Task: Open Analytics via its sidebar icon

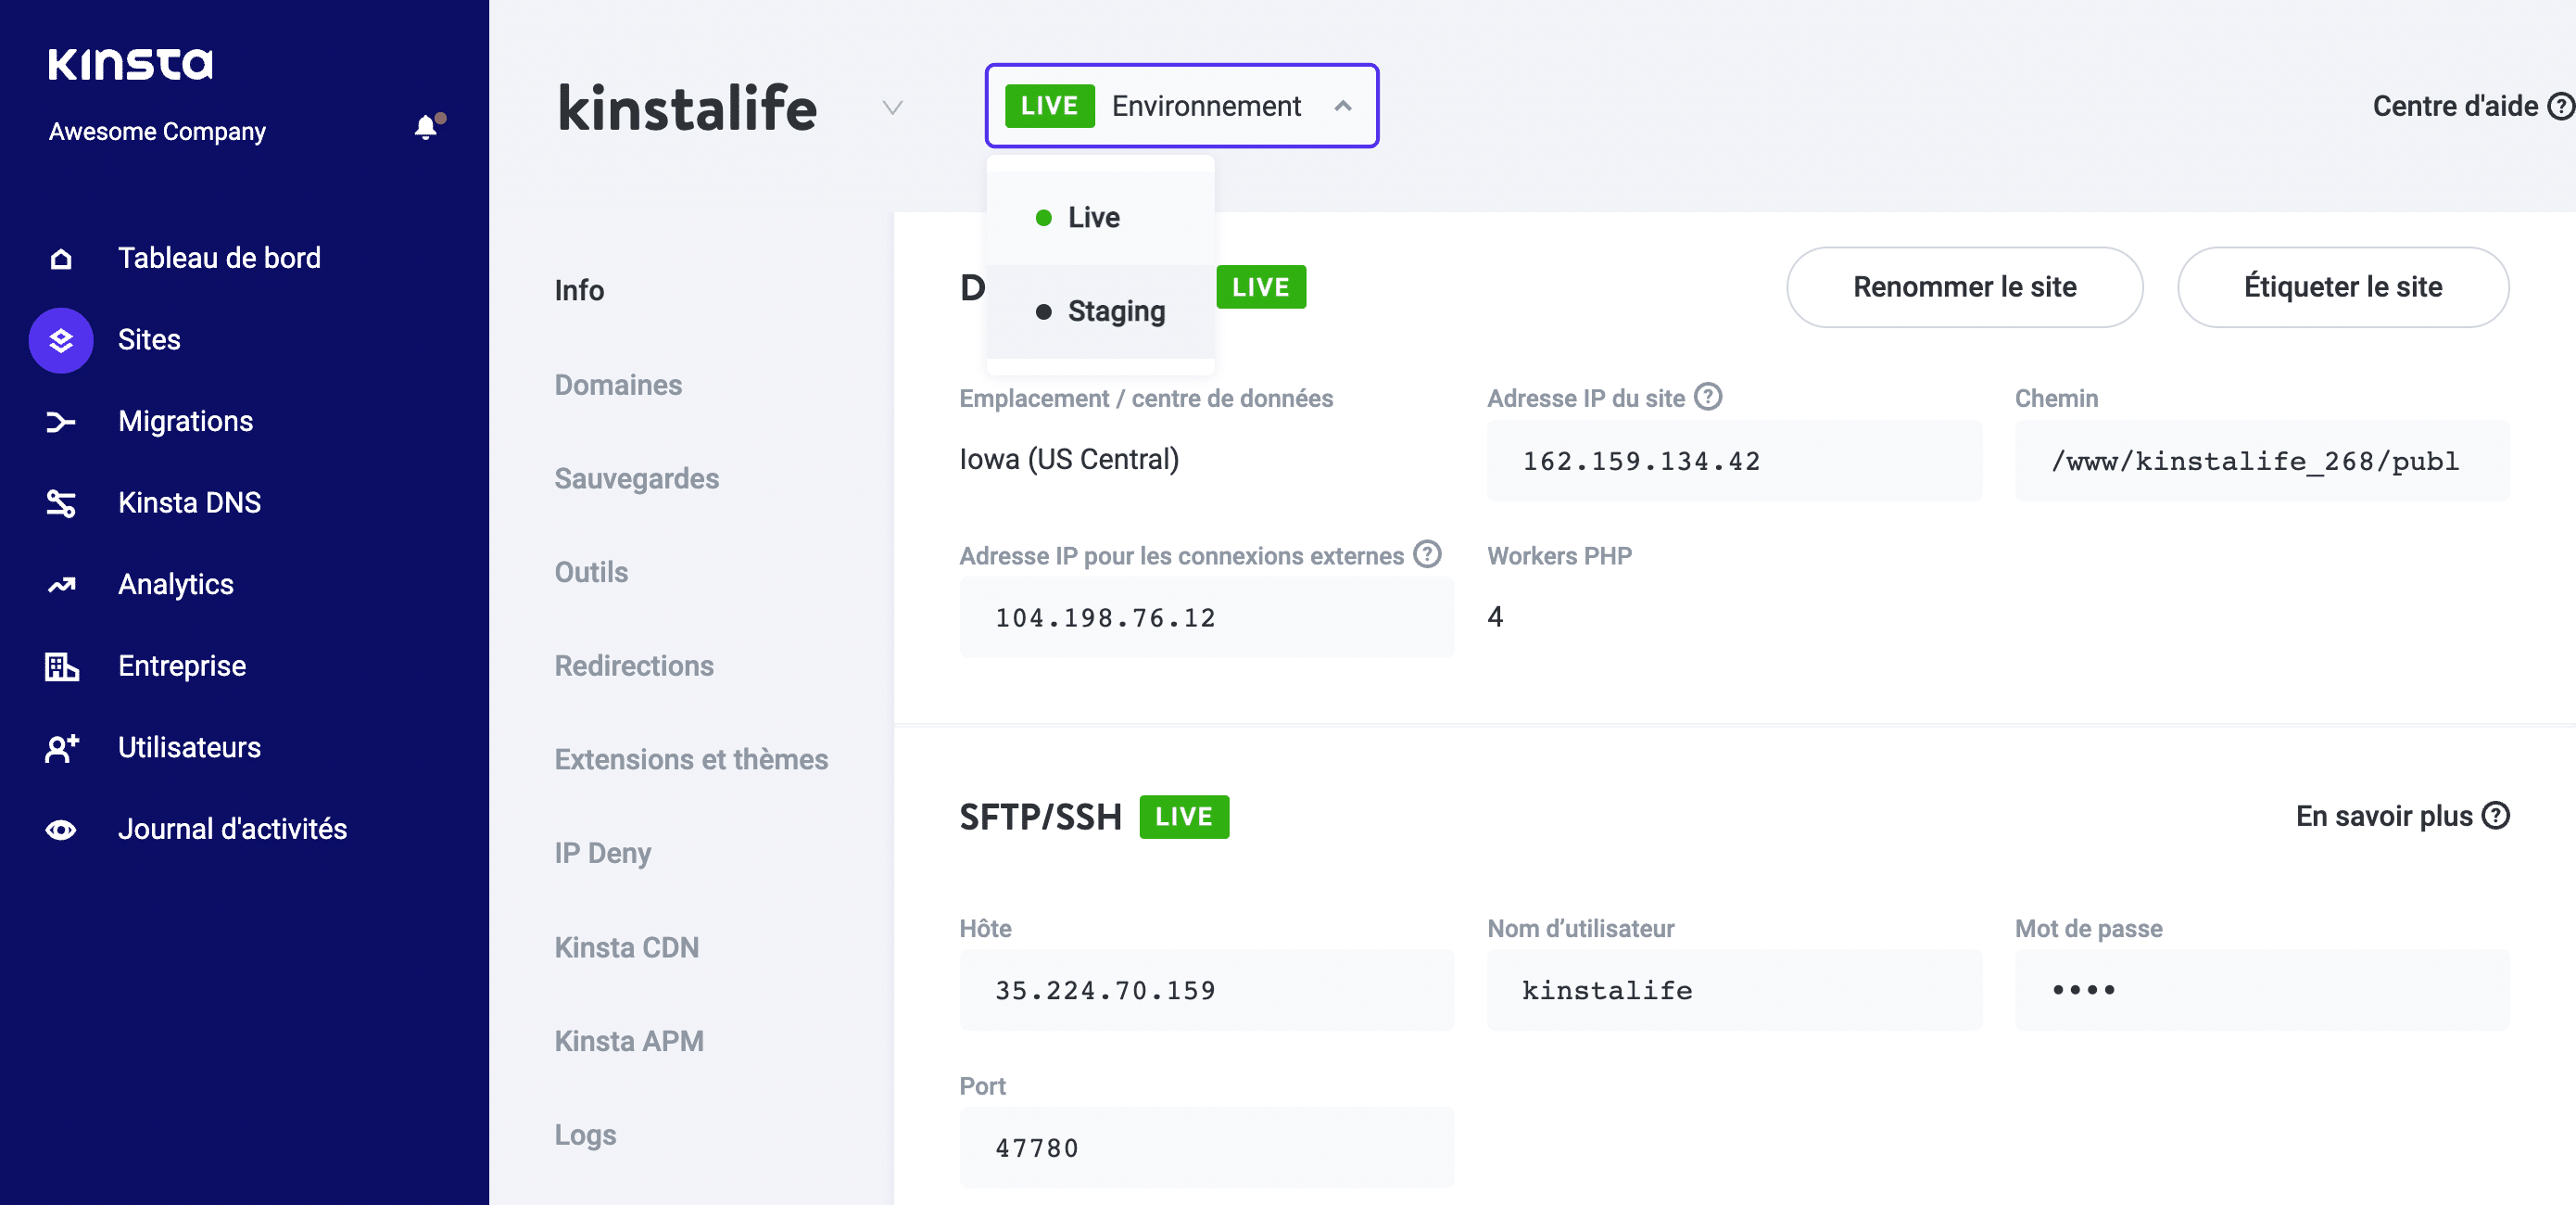Action: pos(60,584)
